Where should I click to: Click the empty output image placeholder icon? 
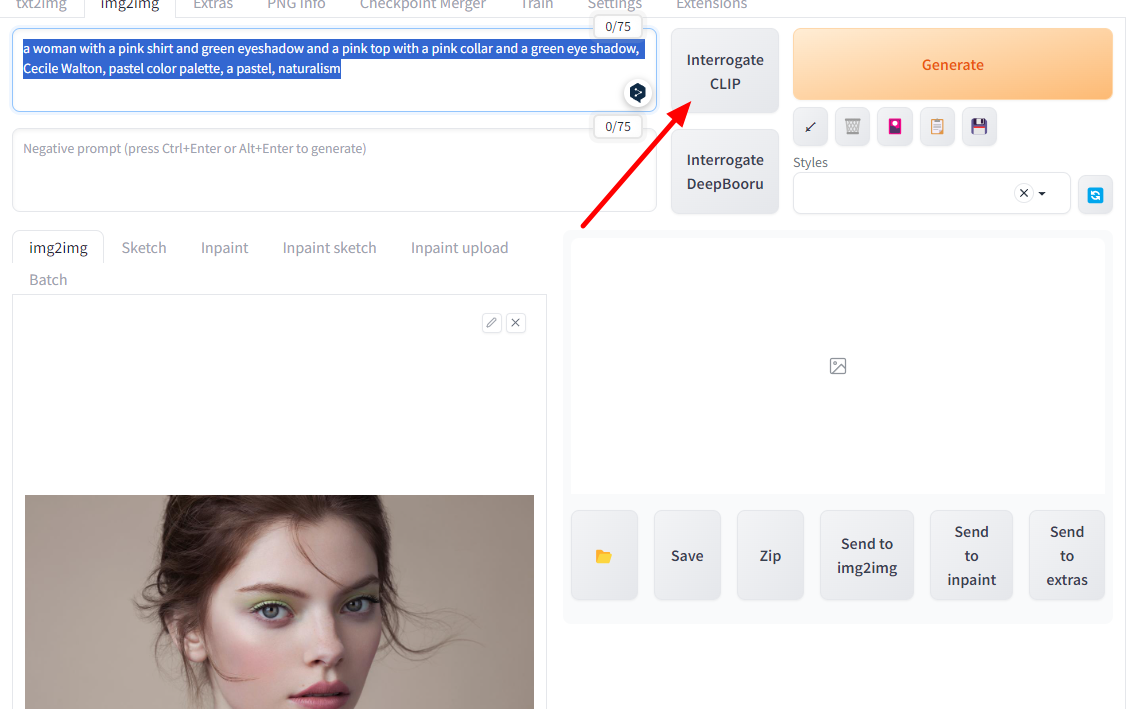(837, 366)
